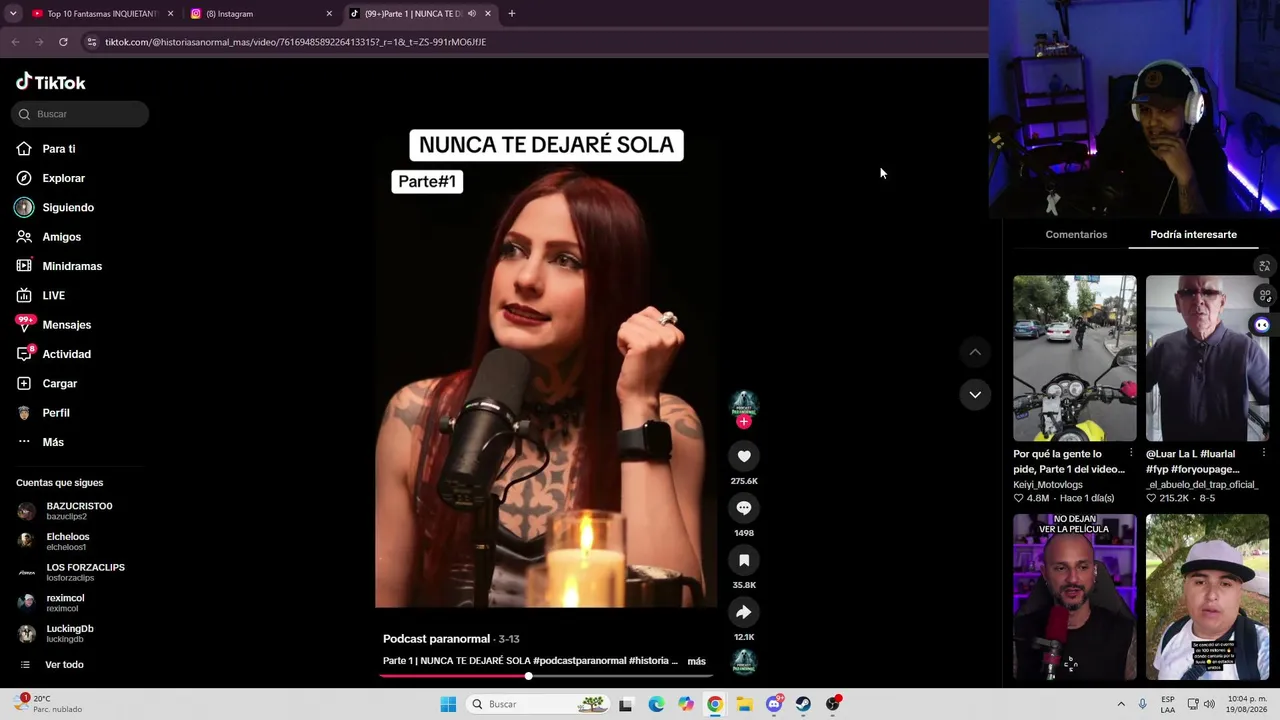Viewport: 1280px width, 720px height.
Task: Open Steam from the taskbar
Action: tap(803, 704)
